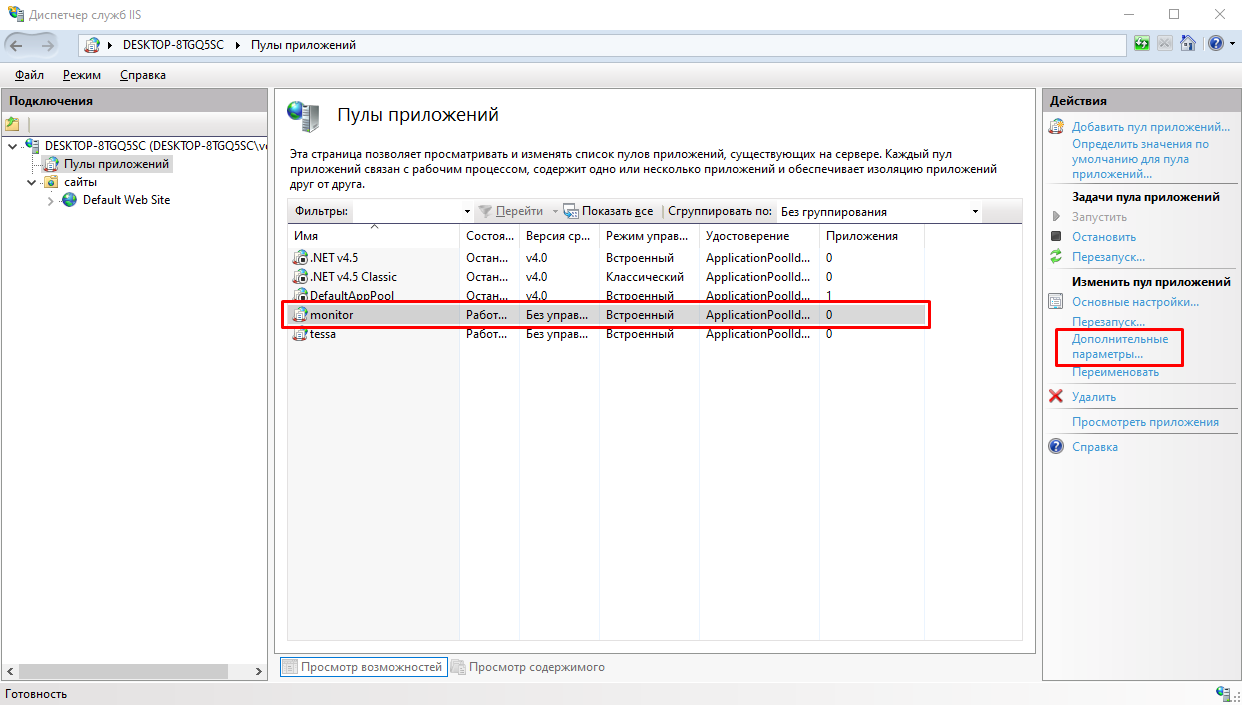The width and height of the screenshot is (1242, 705).
Task: Open the Режим menu
Action: coord(81,75)
